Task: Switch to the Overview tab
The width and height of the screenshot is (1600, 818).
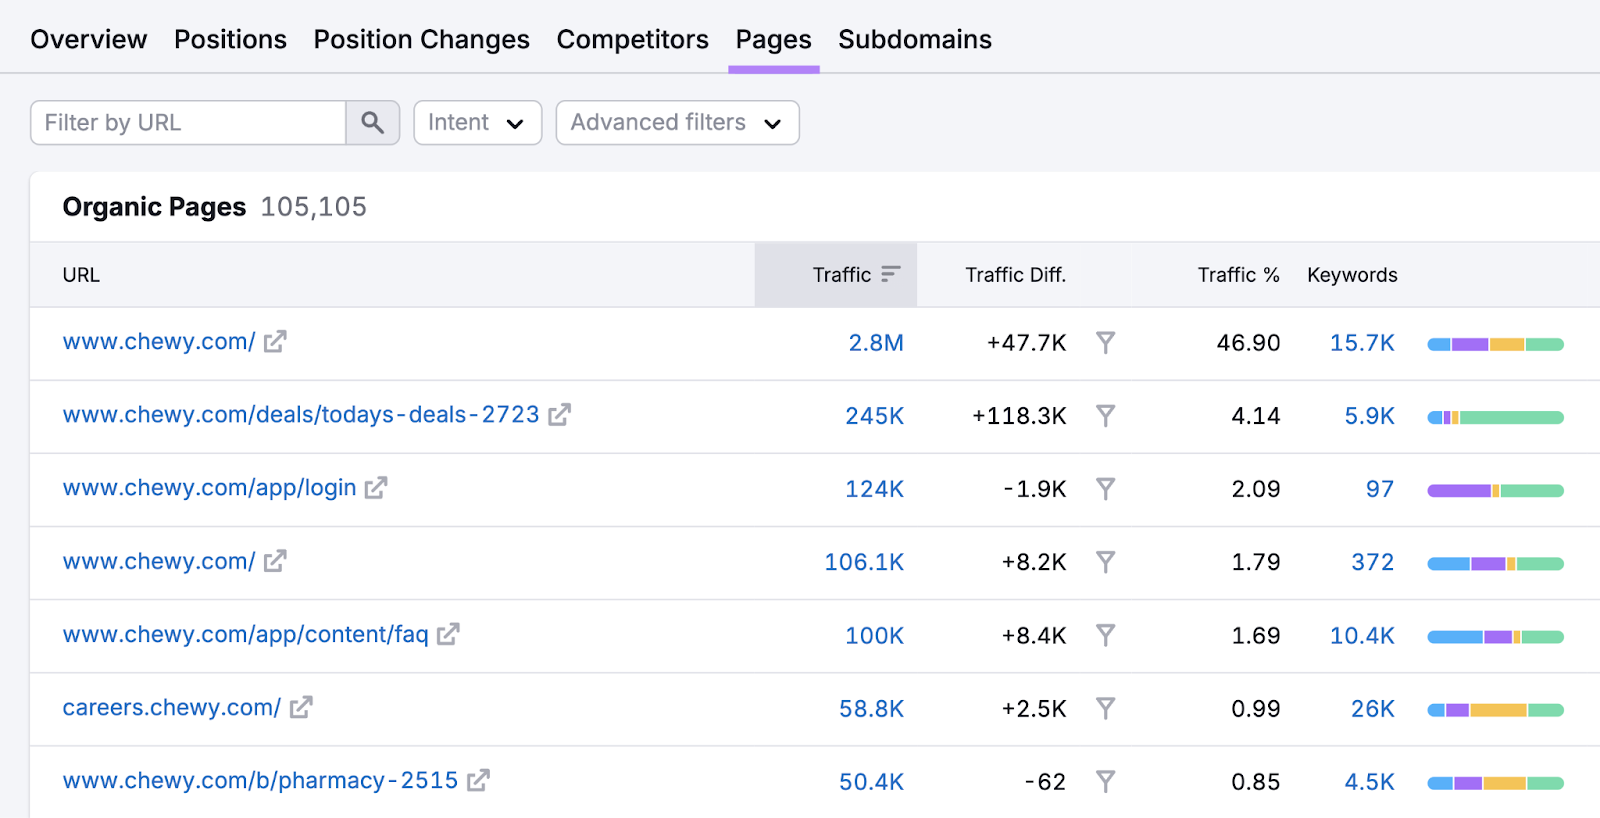Action: click(89, 39)
